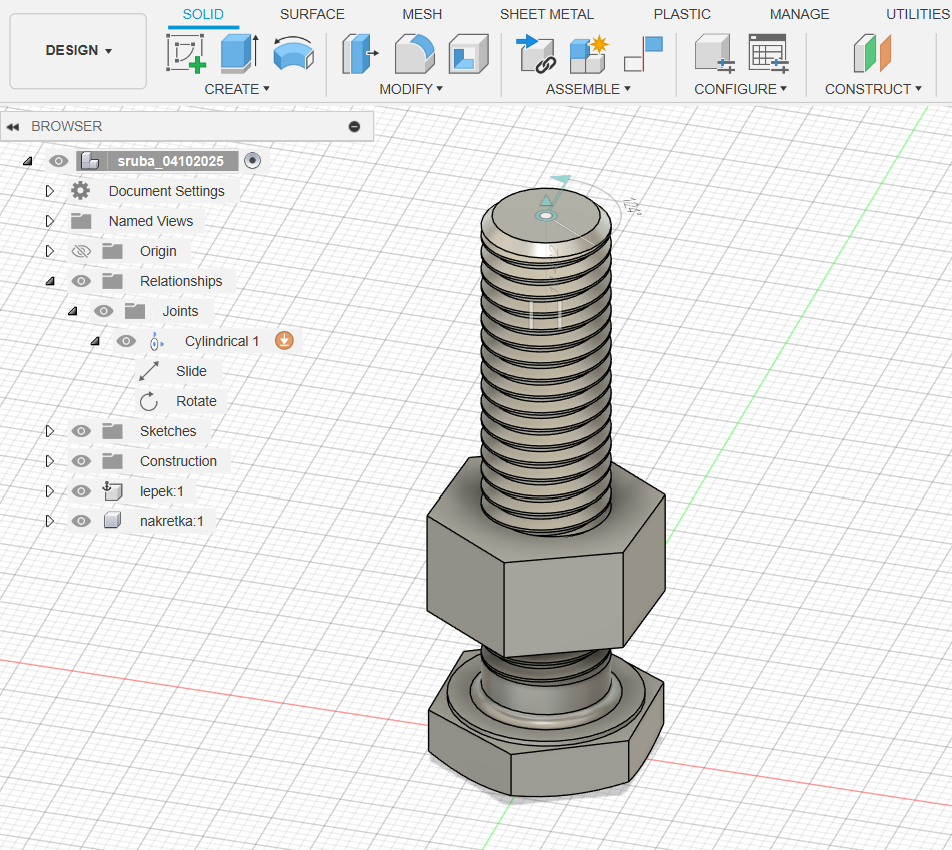The image size is (952, 850).
Task: Click the Slide motion item
Action: 191,371
